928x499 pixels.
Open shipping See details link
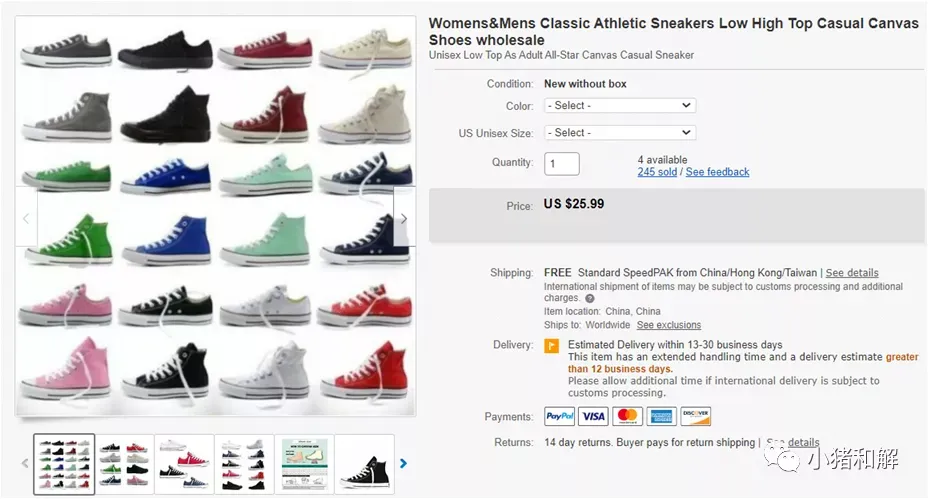coord(852,272)
